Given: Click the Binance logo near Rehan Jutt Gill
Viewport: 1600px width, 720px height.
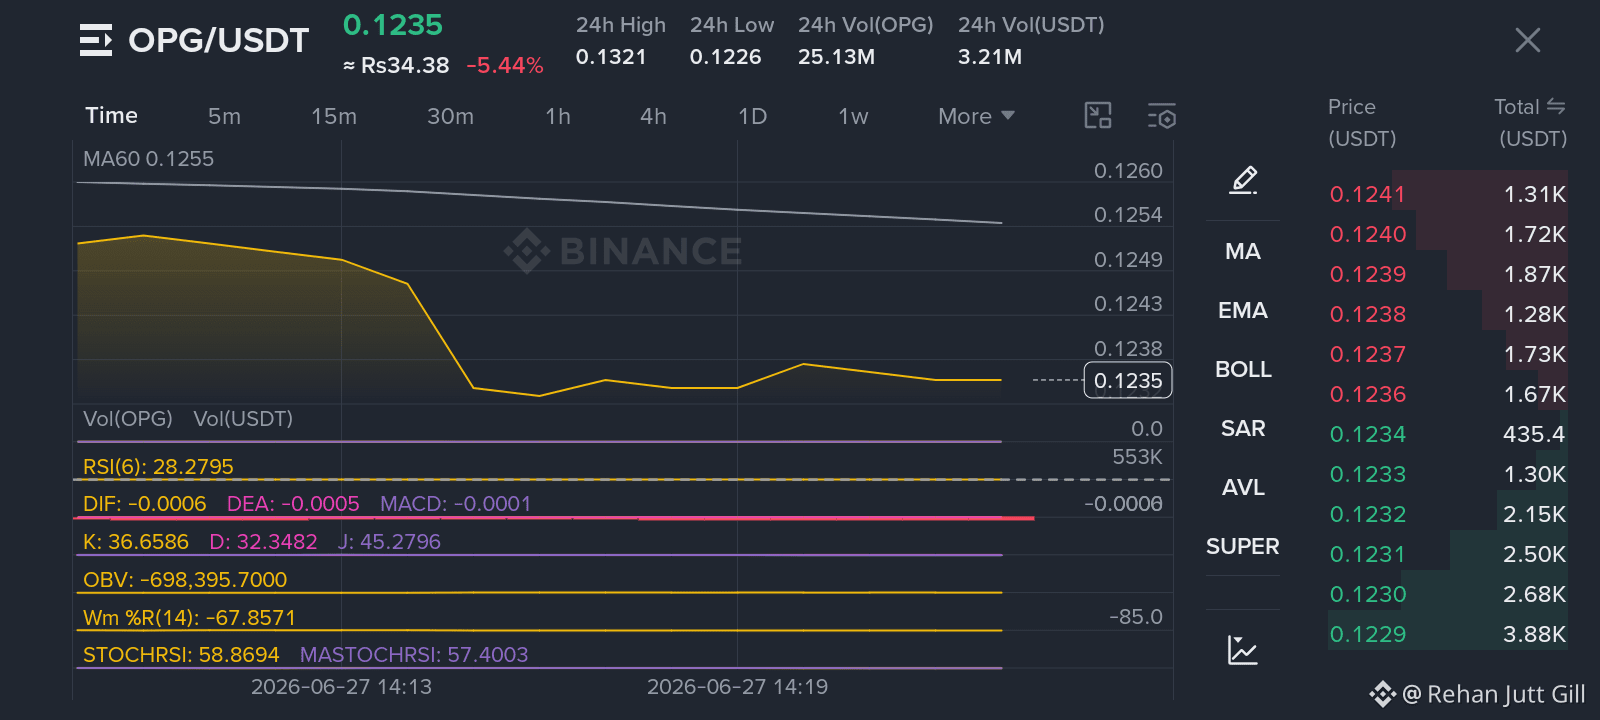Looking at the screenshot, I should pos(1382,694).
